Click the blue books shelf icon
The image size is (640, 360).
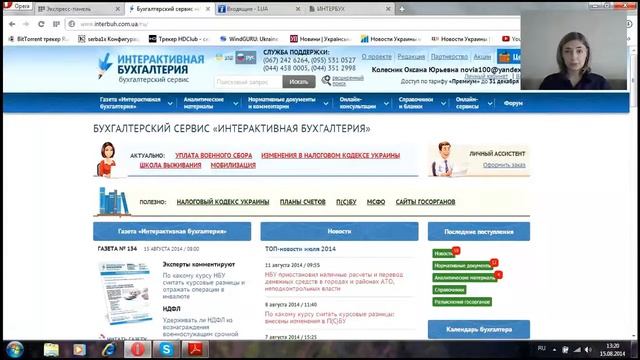pos(113,201)
